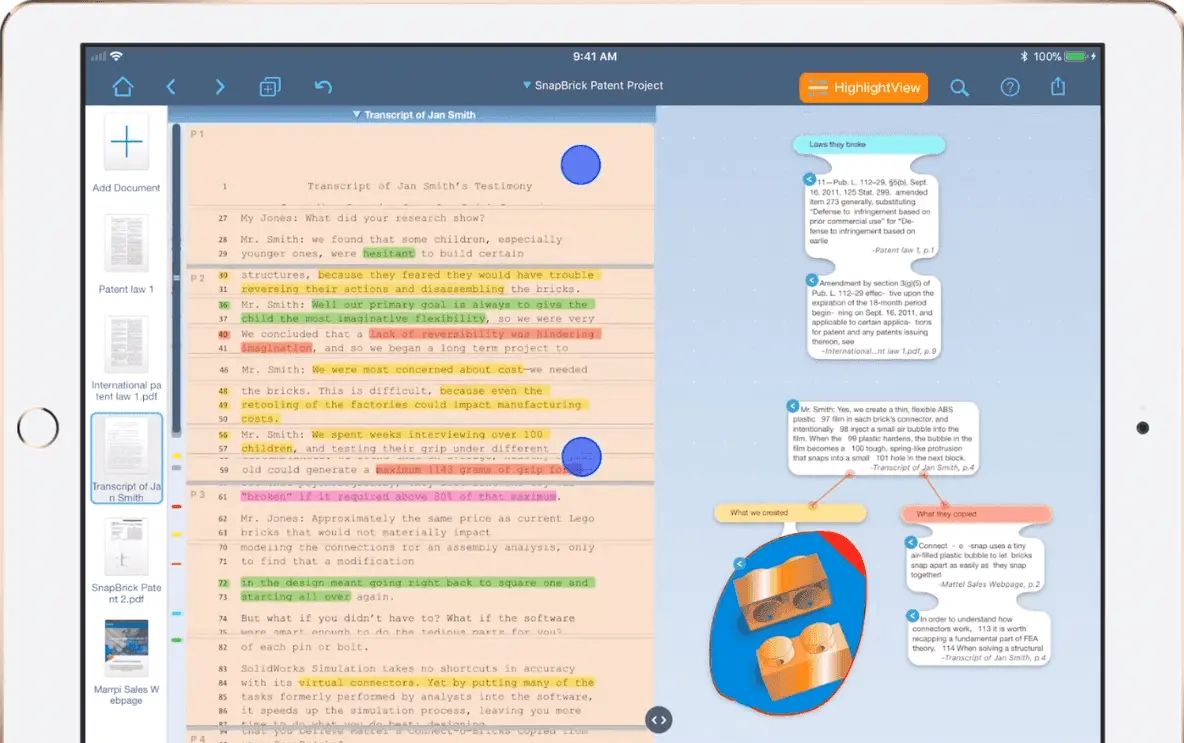
Task: Select the 'What we created' label
Action: click(x=790, y=513)
